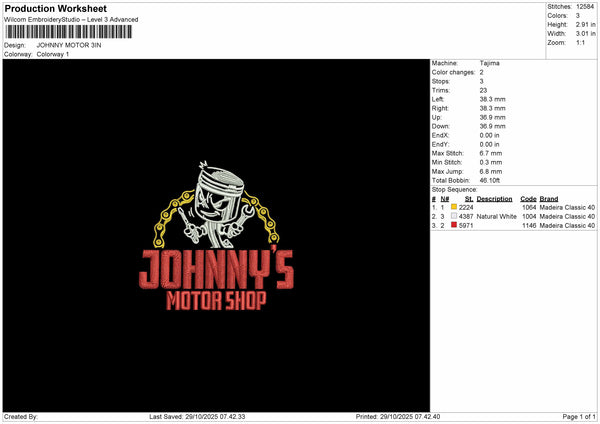Image resolution: width=600 pixels, height=424 pixels.
Task: Click the "N#" column header
Action: [x=445, y=199]
